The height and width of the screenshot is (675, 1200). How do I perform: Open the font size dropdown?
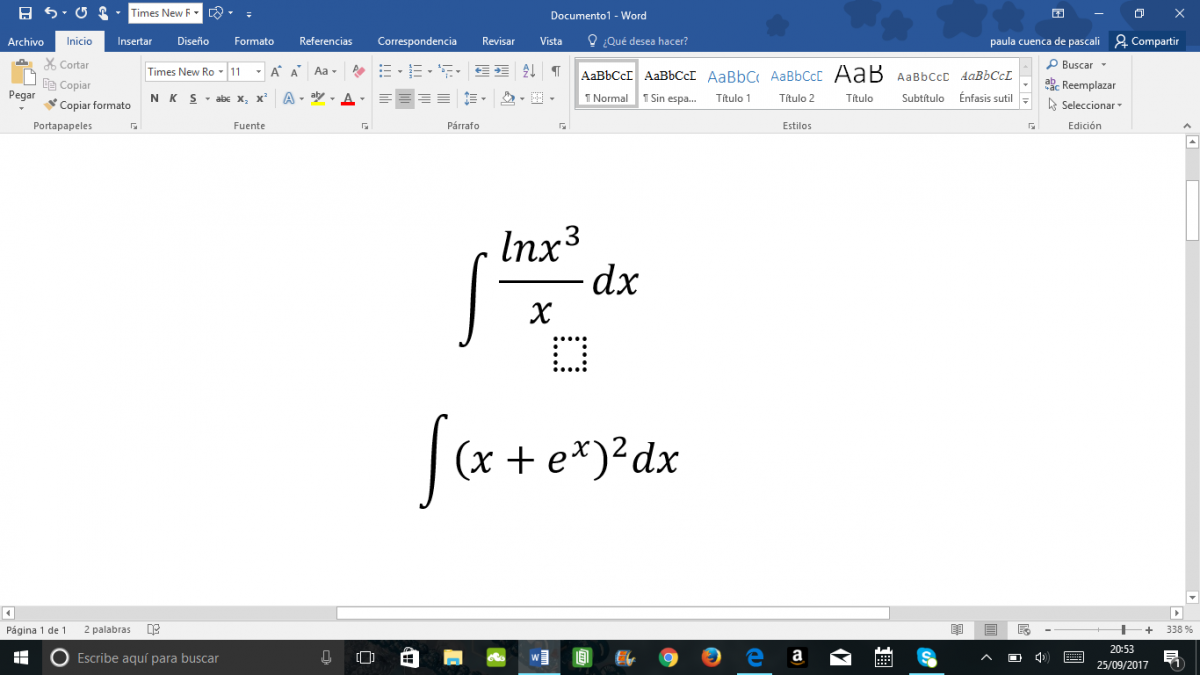coord(259,72)
